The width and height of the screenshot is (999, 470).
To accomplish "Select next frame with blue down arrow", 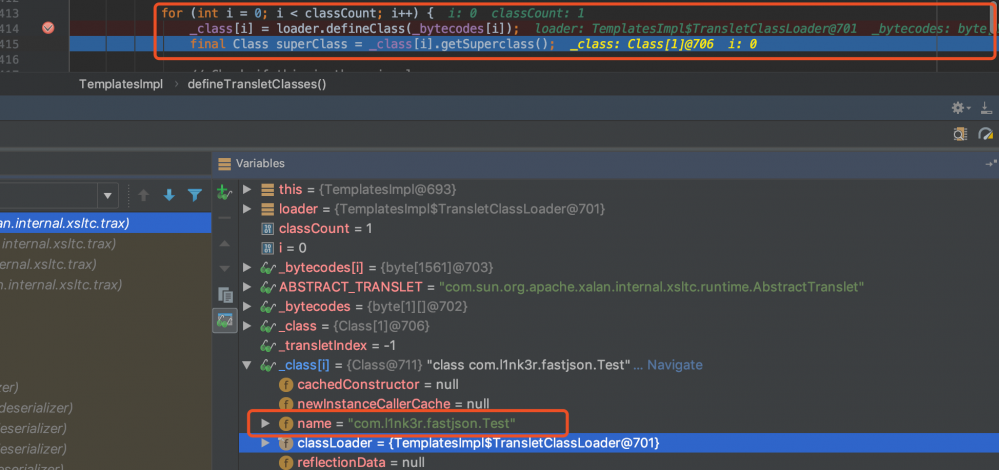I will (x=169, y=196).
